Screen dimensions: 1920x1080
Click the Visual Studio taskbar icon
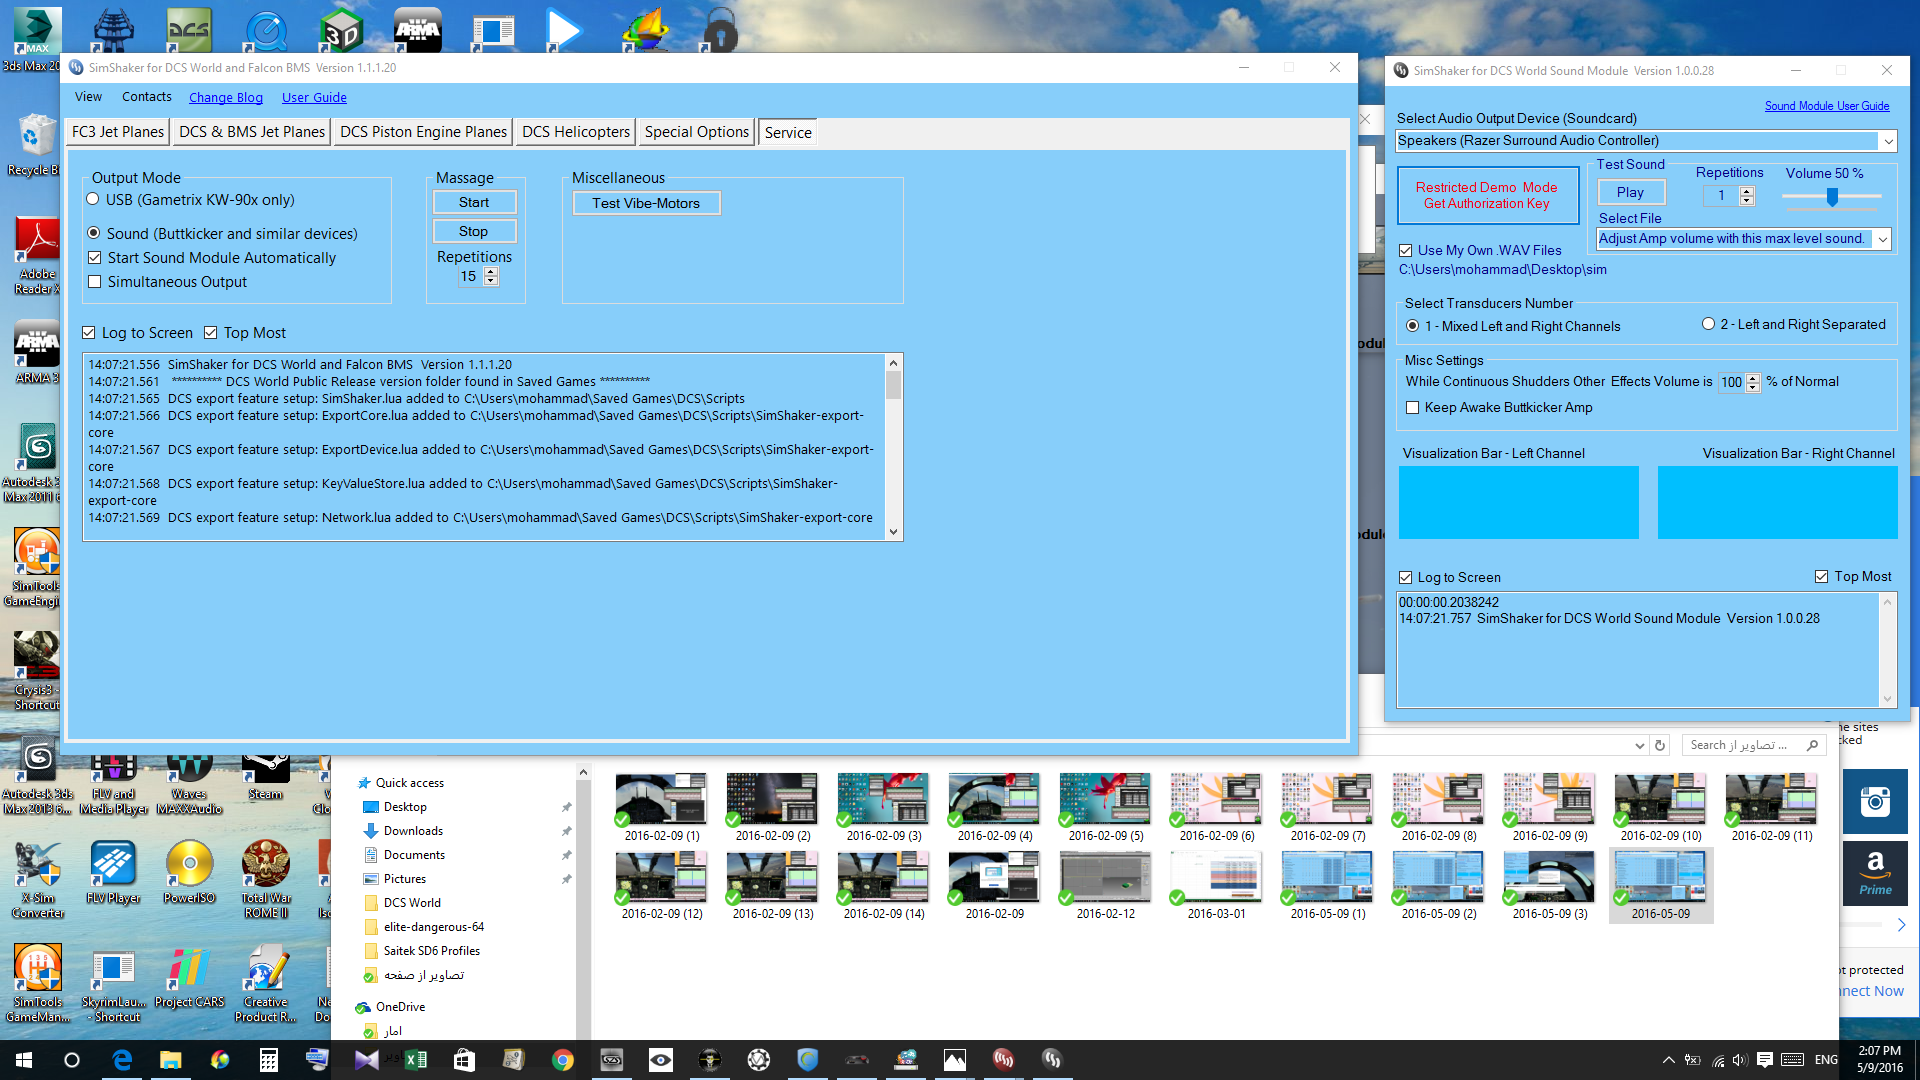coord(366,1060)
